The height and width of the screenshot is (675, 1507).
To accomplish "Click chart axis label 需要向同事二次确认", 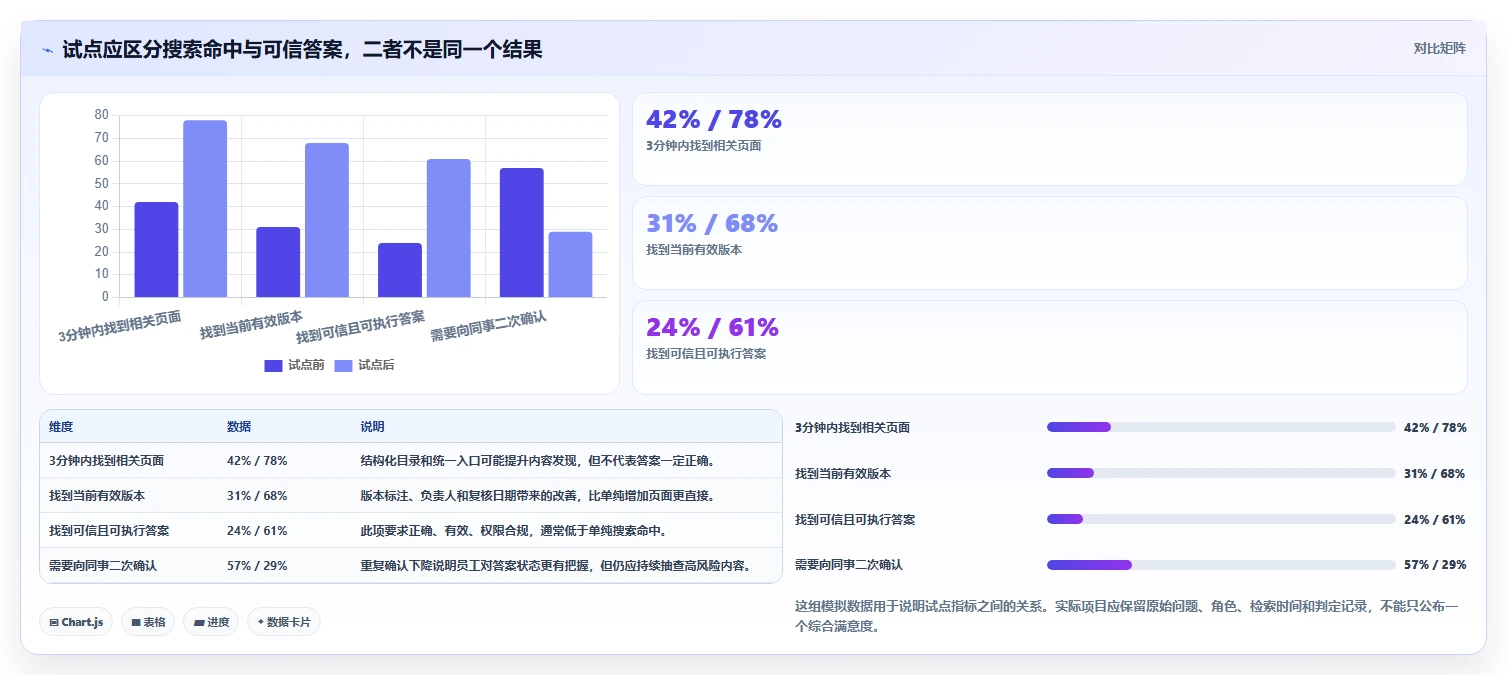I will pyautogui.click(x=488, y=326).
